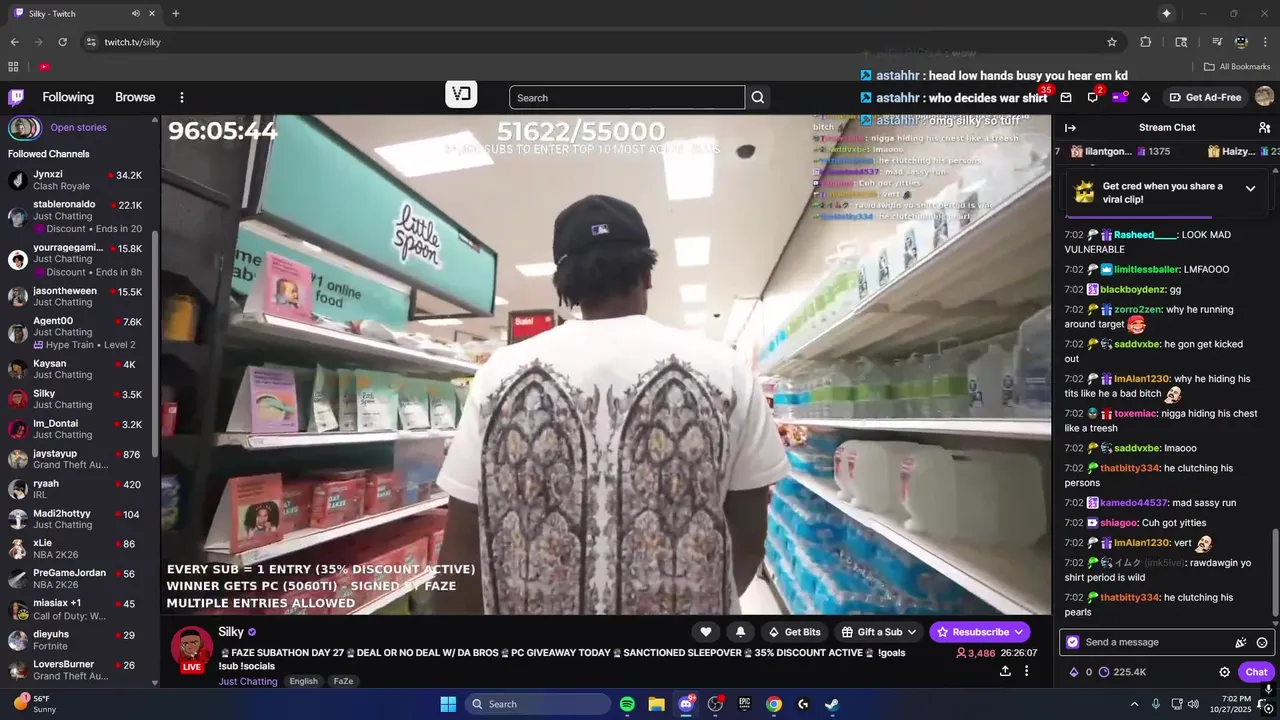Image resolution: width=1280 pixels, height=720 pixels.
Task: Click username Rasheed in chat
Action: coord(1145,235)
